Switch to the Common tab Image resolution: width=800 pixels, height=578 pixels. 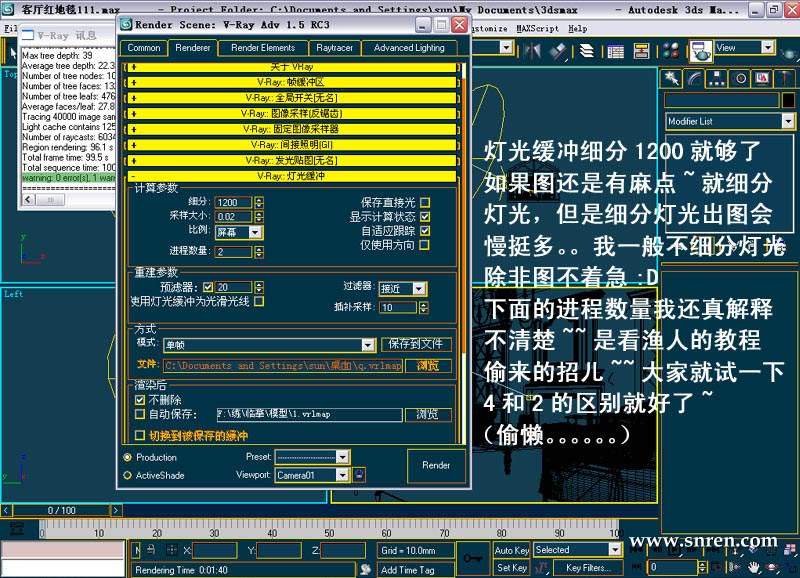click(x=144, y=47)
